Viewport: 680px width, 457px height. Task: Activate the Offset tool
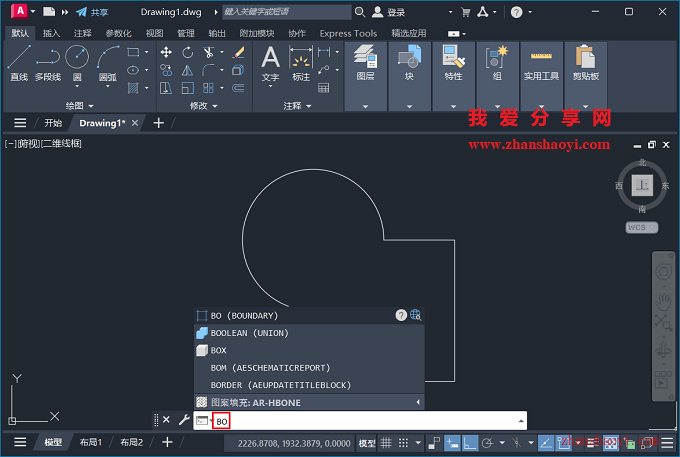238,88
